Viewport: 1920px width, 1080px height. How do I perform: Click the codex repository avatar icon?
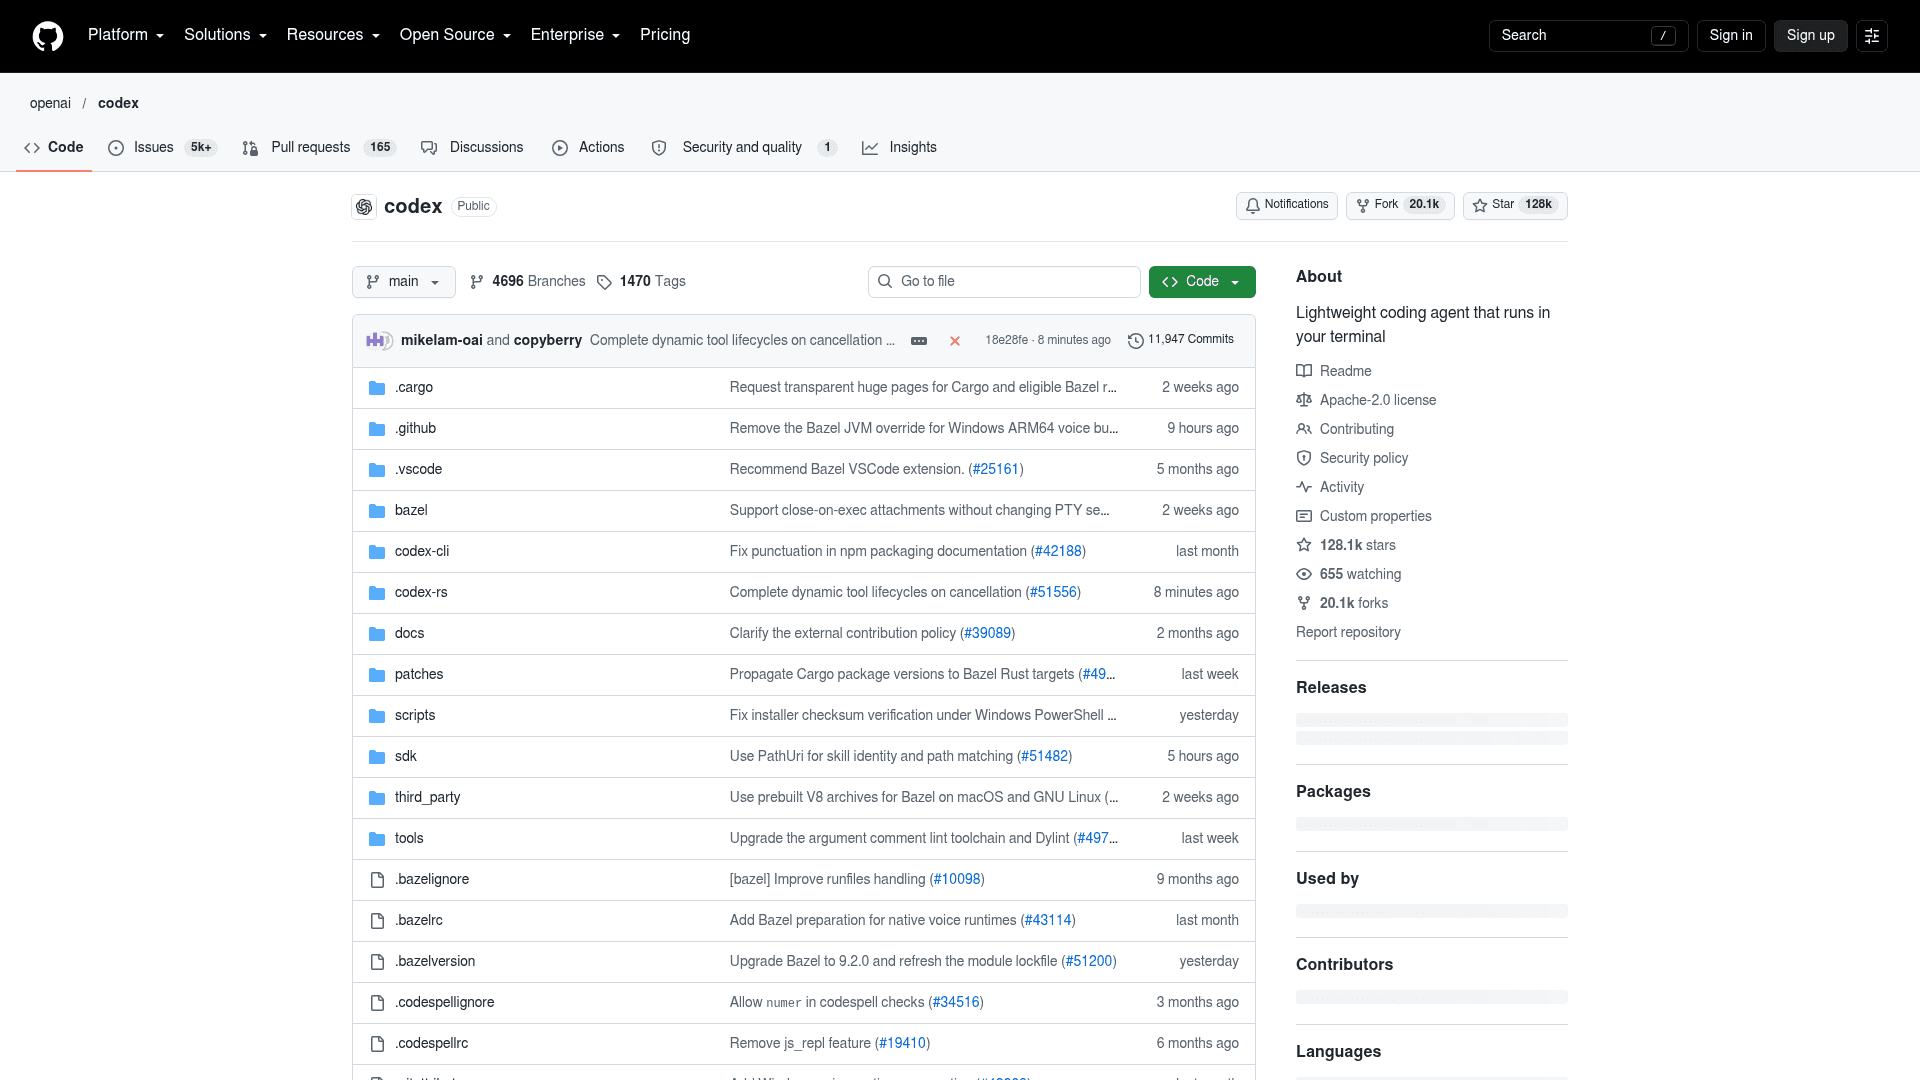tap(364, 207)
